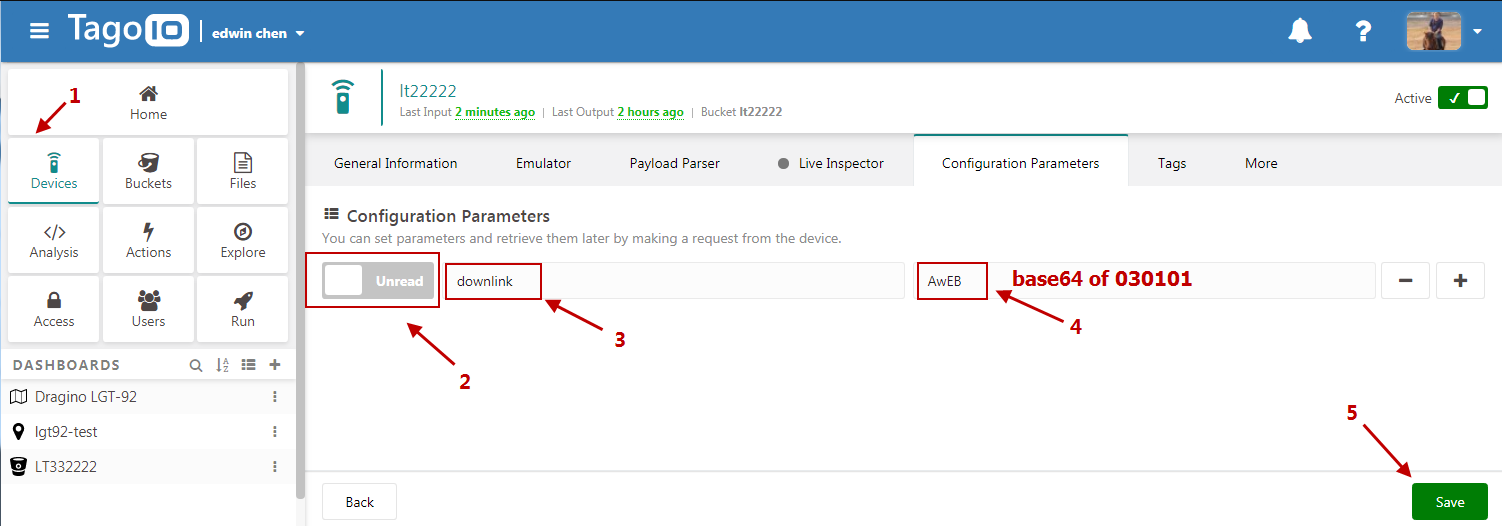Switch to Tags tab
This screenshot has height=526, width=1502.
click(x=1172, y=163)
